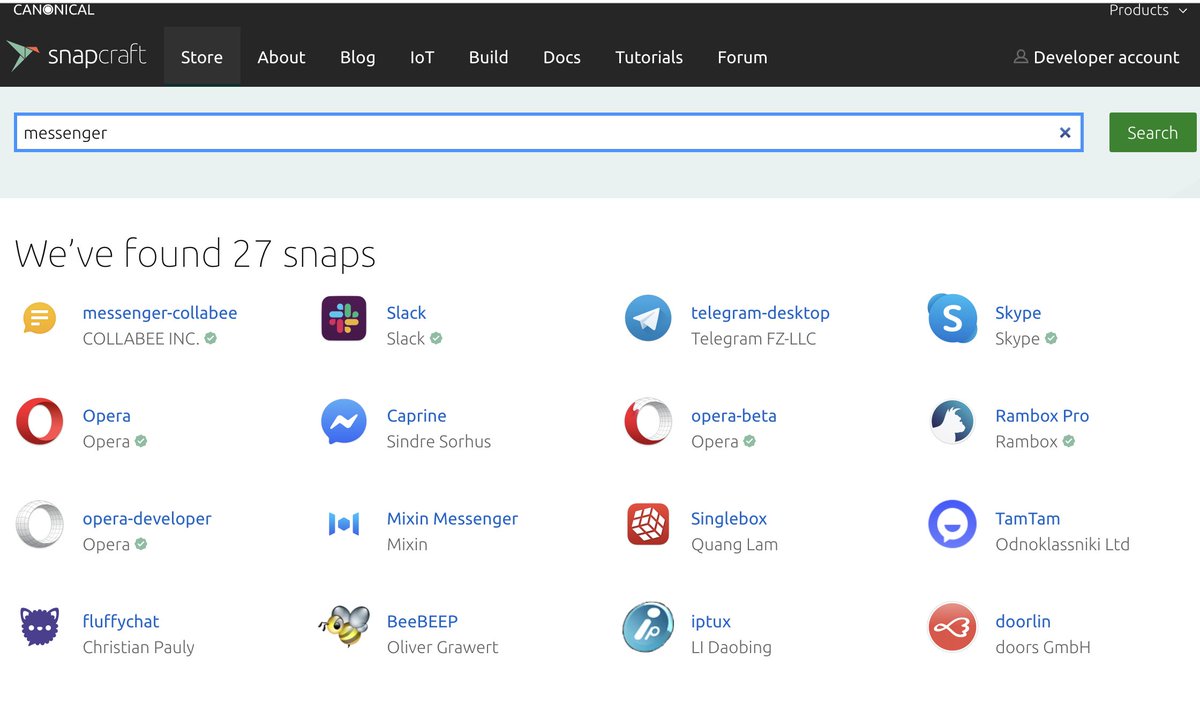This screenshot has width=1200, height=704.
Task: Expand the Products dropdown
Action: 1148,10
